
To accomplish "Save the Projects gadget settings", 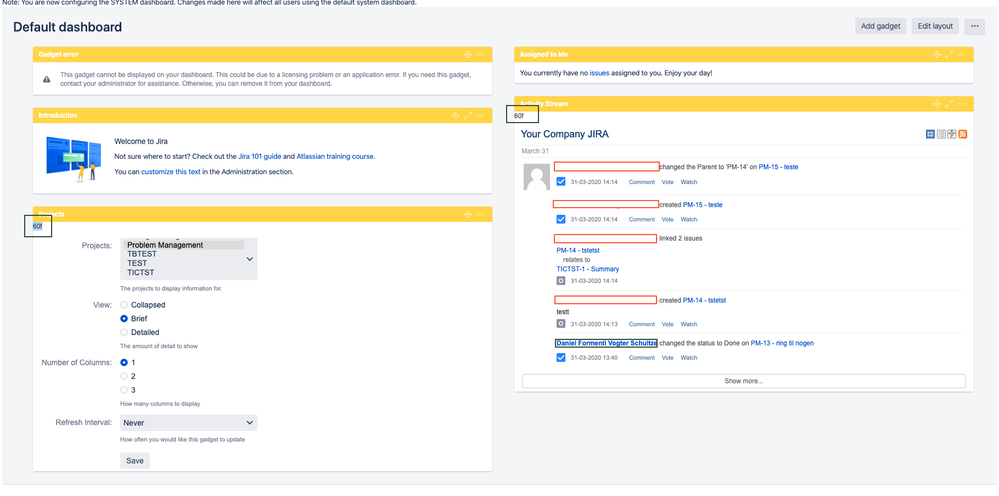I will tap(135, 461).
